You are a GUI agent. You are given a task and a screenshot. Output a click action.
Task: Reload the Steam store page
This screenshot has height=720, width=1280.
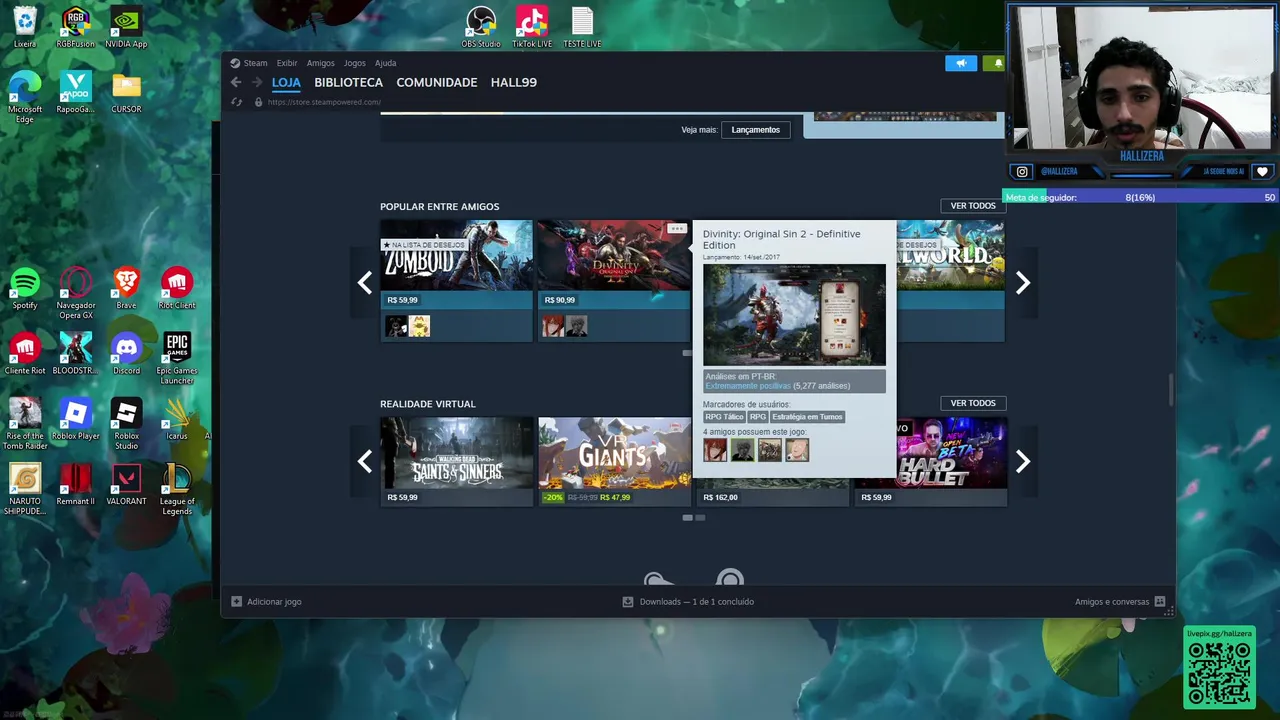point(236,102)
